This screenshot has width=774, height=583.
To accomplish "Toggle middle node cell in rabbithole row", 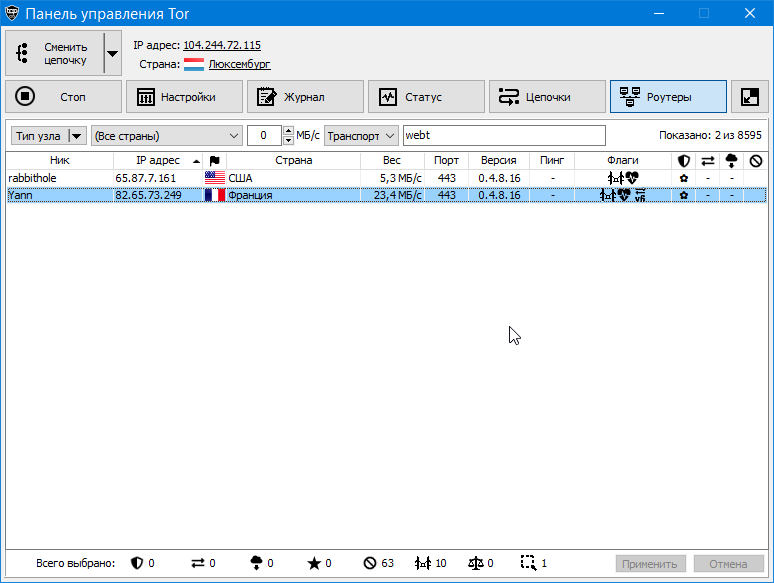I will [x=708, y=178].
